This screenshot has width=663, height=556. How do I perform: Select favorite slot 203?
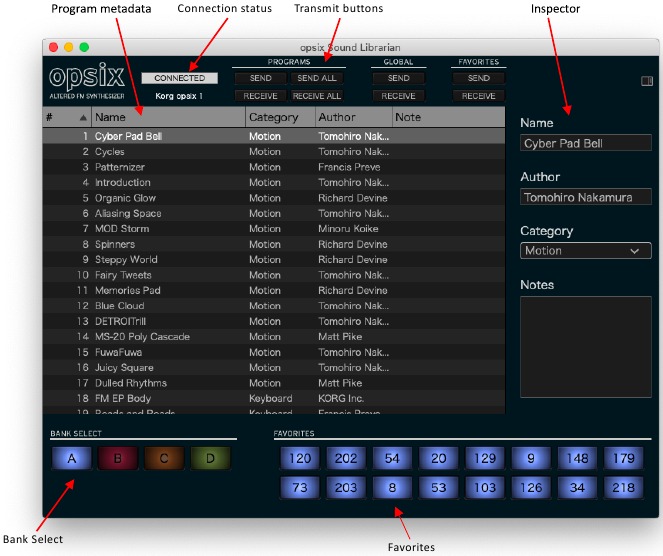(346, 488)
